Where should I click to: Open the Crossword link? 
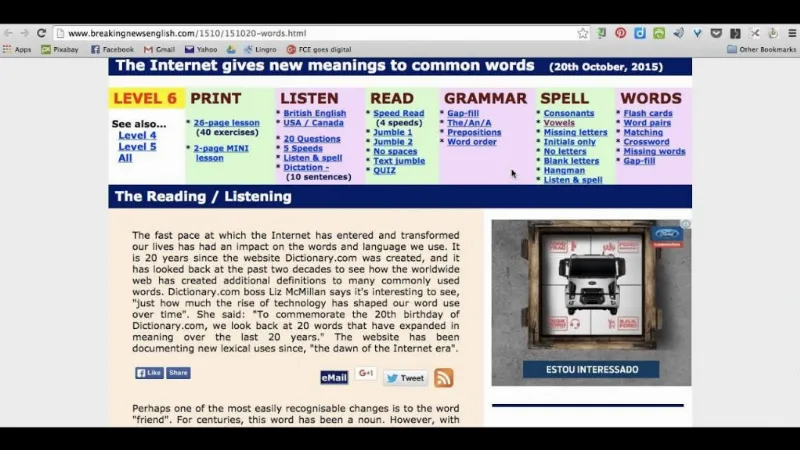[646, 142]
